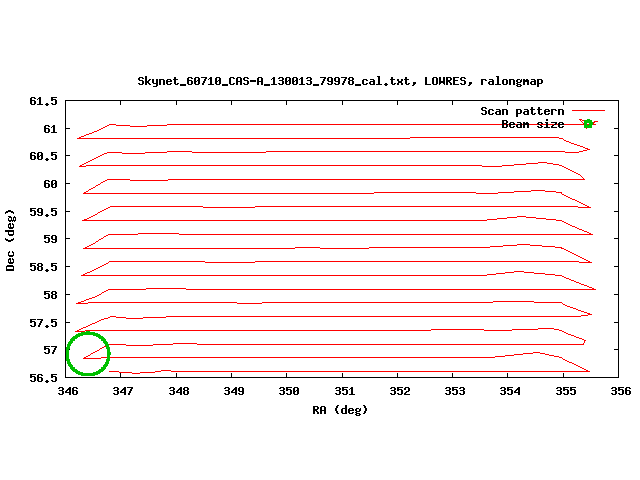
Task: Click the 59 Dec axis tick label
Action: click(x=50, y=239)
